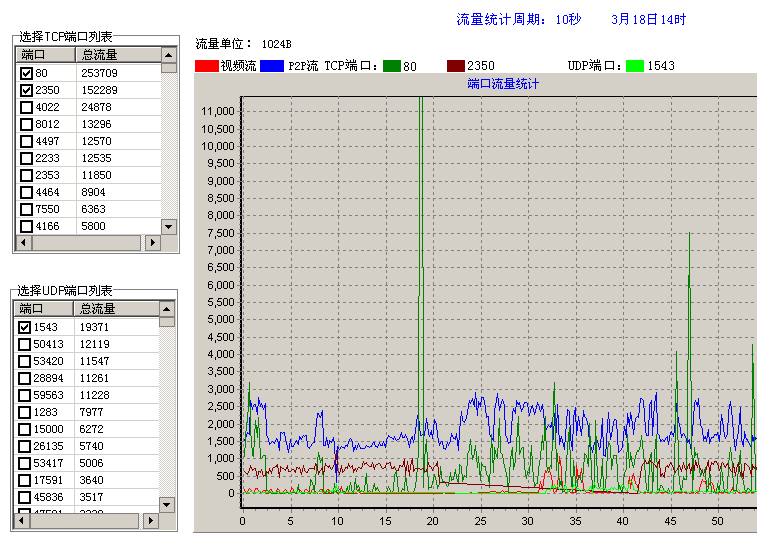This screenshot has width=757, height=534.
Task: Click the TCP list scroll-right arrow
Action: click(x=153, y=243)
